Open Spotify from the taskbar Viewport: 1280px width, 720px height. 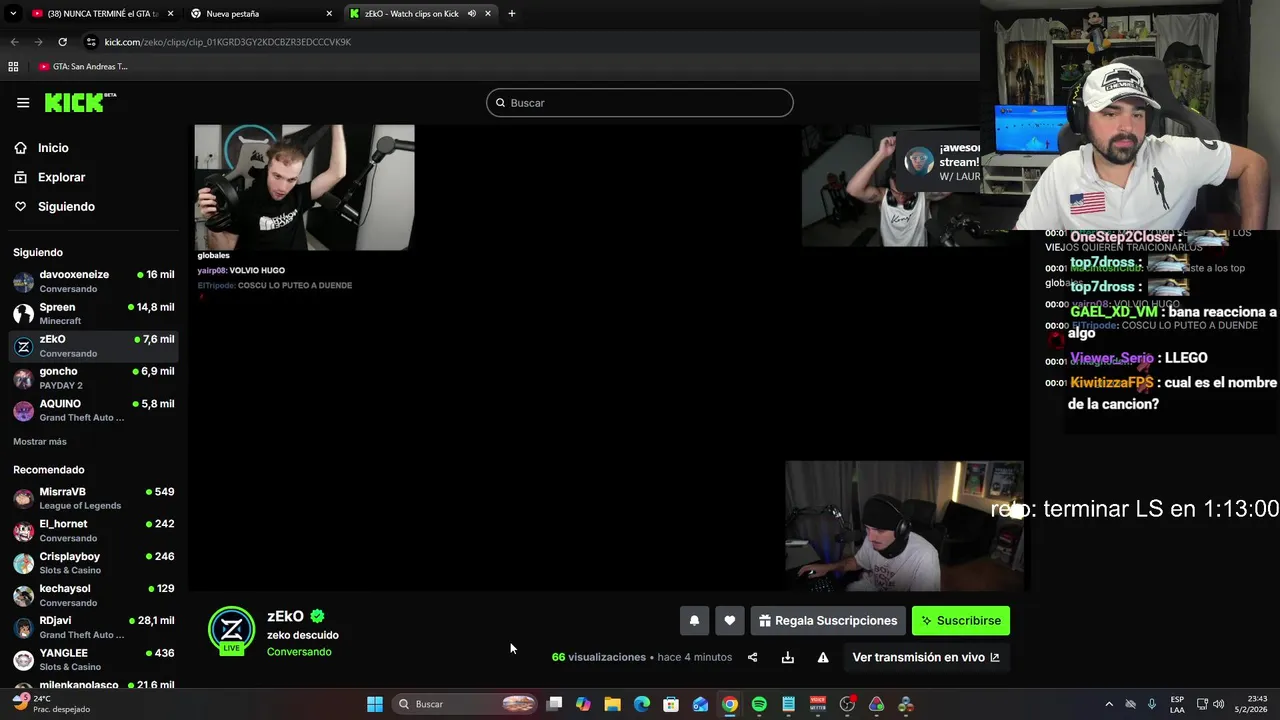759,704
